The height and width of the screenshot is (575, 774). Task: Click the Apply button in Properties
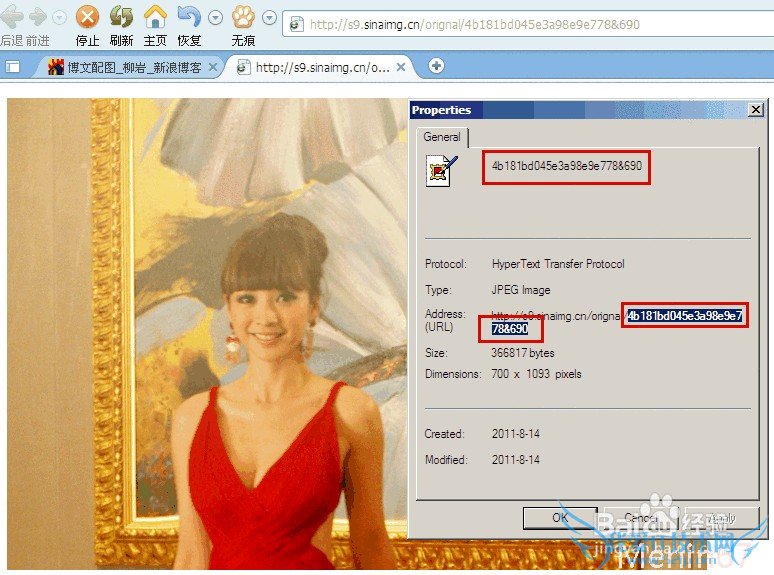pos(722,518)
